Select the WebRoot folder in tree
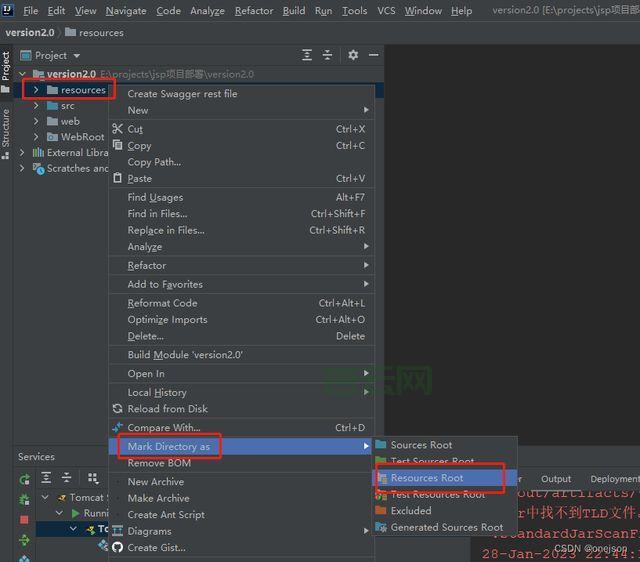Screen dimensions: 640x562 (82, 137)
